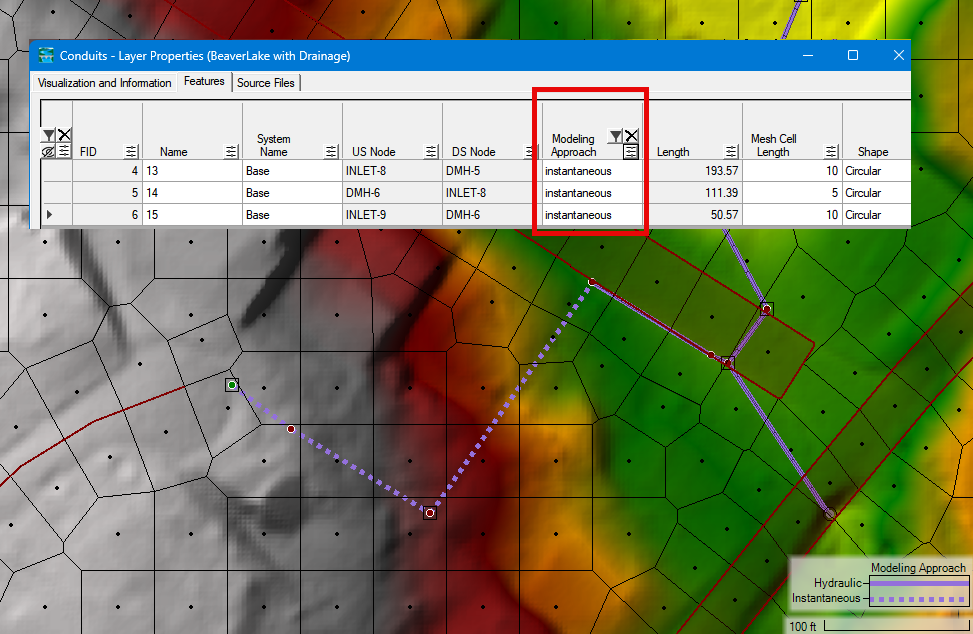Click the instantaneous cell for conduit 13
Viewport: 973px width, 634px height.
(590, 170)
